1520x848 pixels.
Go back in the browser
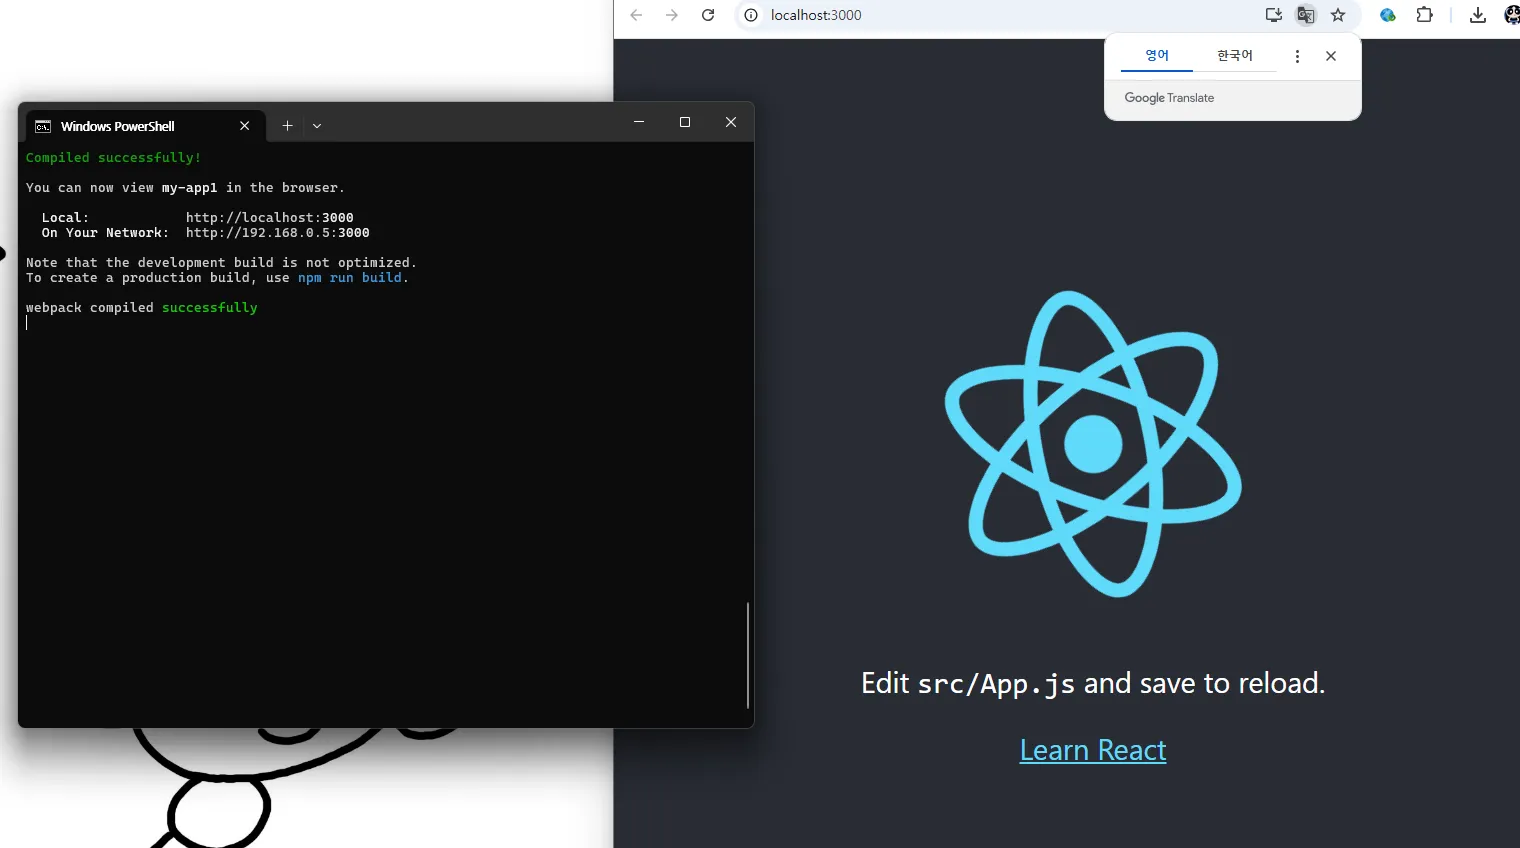point(636,15)
